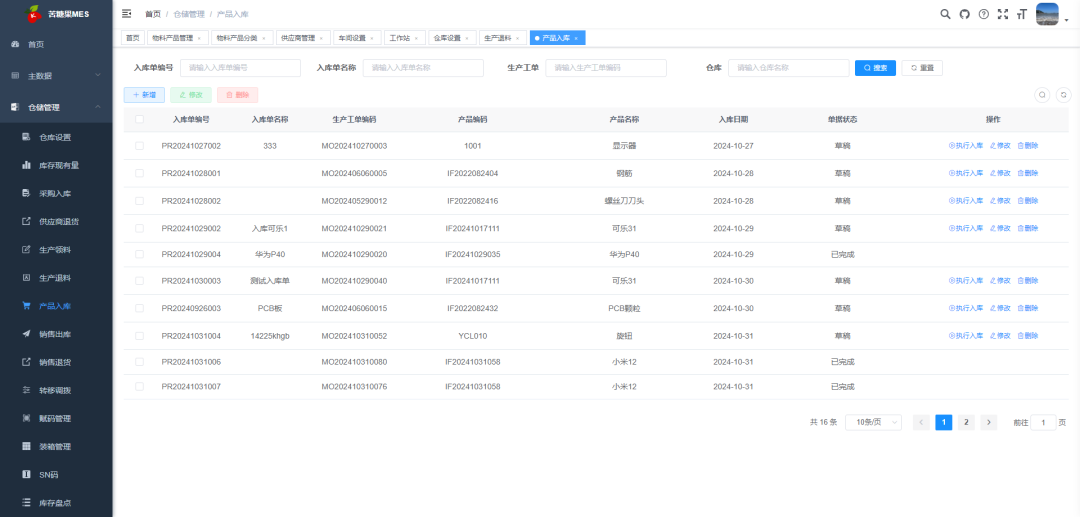This screenshot has width=1080, height=517.
Task: Click the round hide-search icon above table
Action: pyautogui.click(x=1042, y=95)
